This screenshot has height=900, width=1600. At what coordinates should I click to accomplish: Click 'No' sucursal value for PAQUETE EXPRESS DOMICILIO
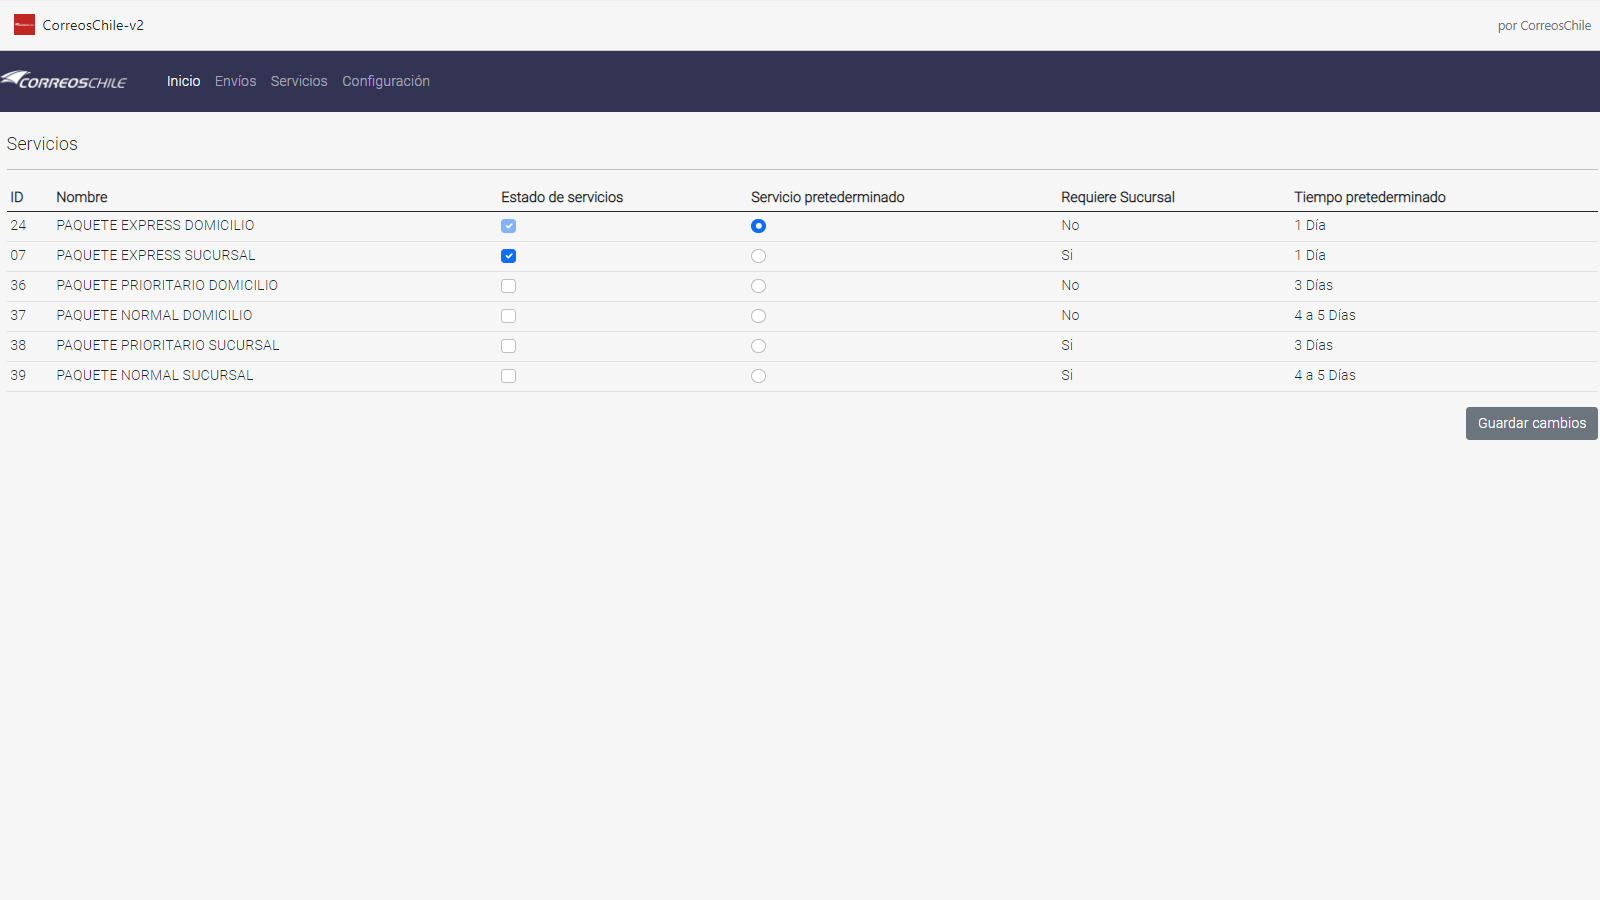[x=1070, y=225]
